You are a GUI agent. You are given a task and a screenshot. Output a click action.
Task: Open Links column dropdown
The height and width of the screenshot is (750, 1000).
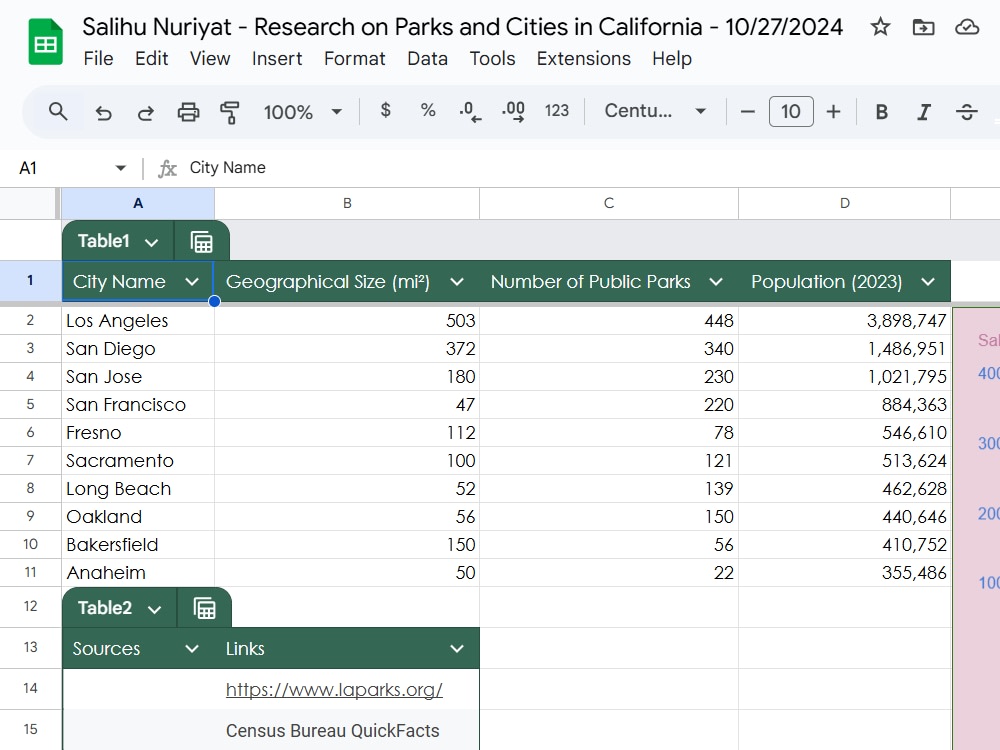pos(457,649)
